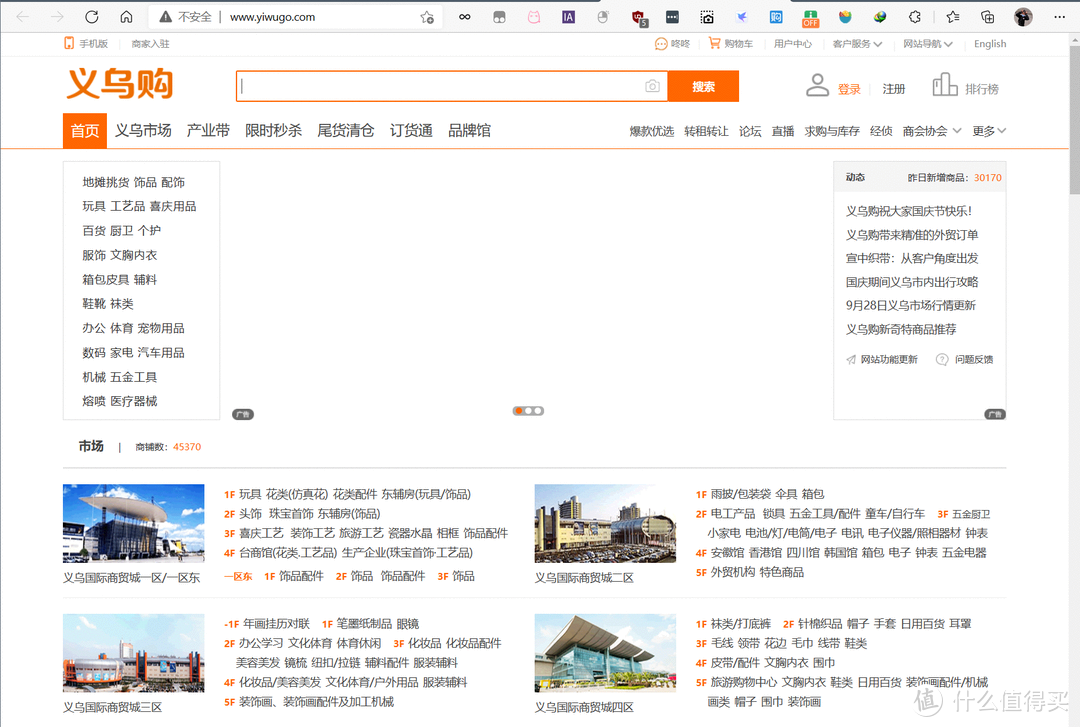This screenshot has width=1080, height=727.
Task: Open the browser profile avatar
Action: click(1024, 17)
